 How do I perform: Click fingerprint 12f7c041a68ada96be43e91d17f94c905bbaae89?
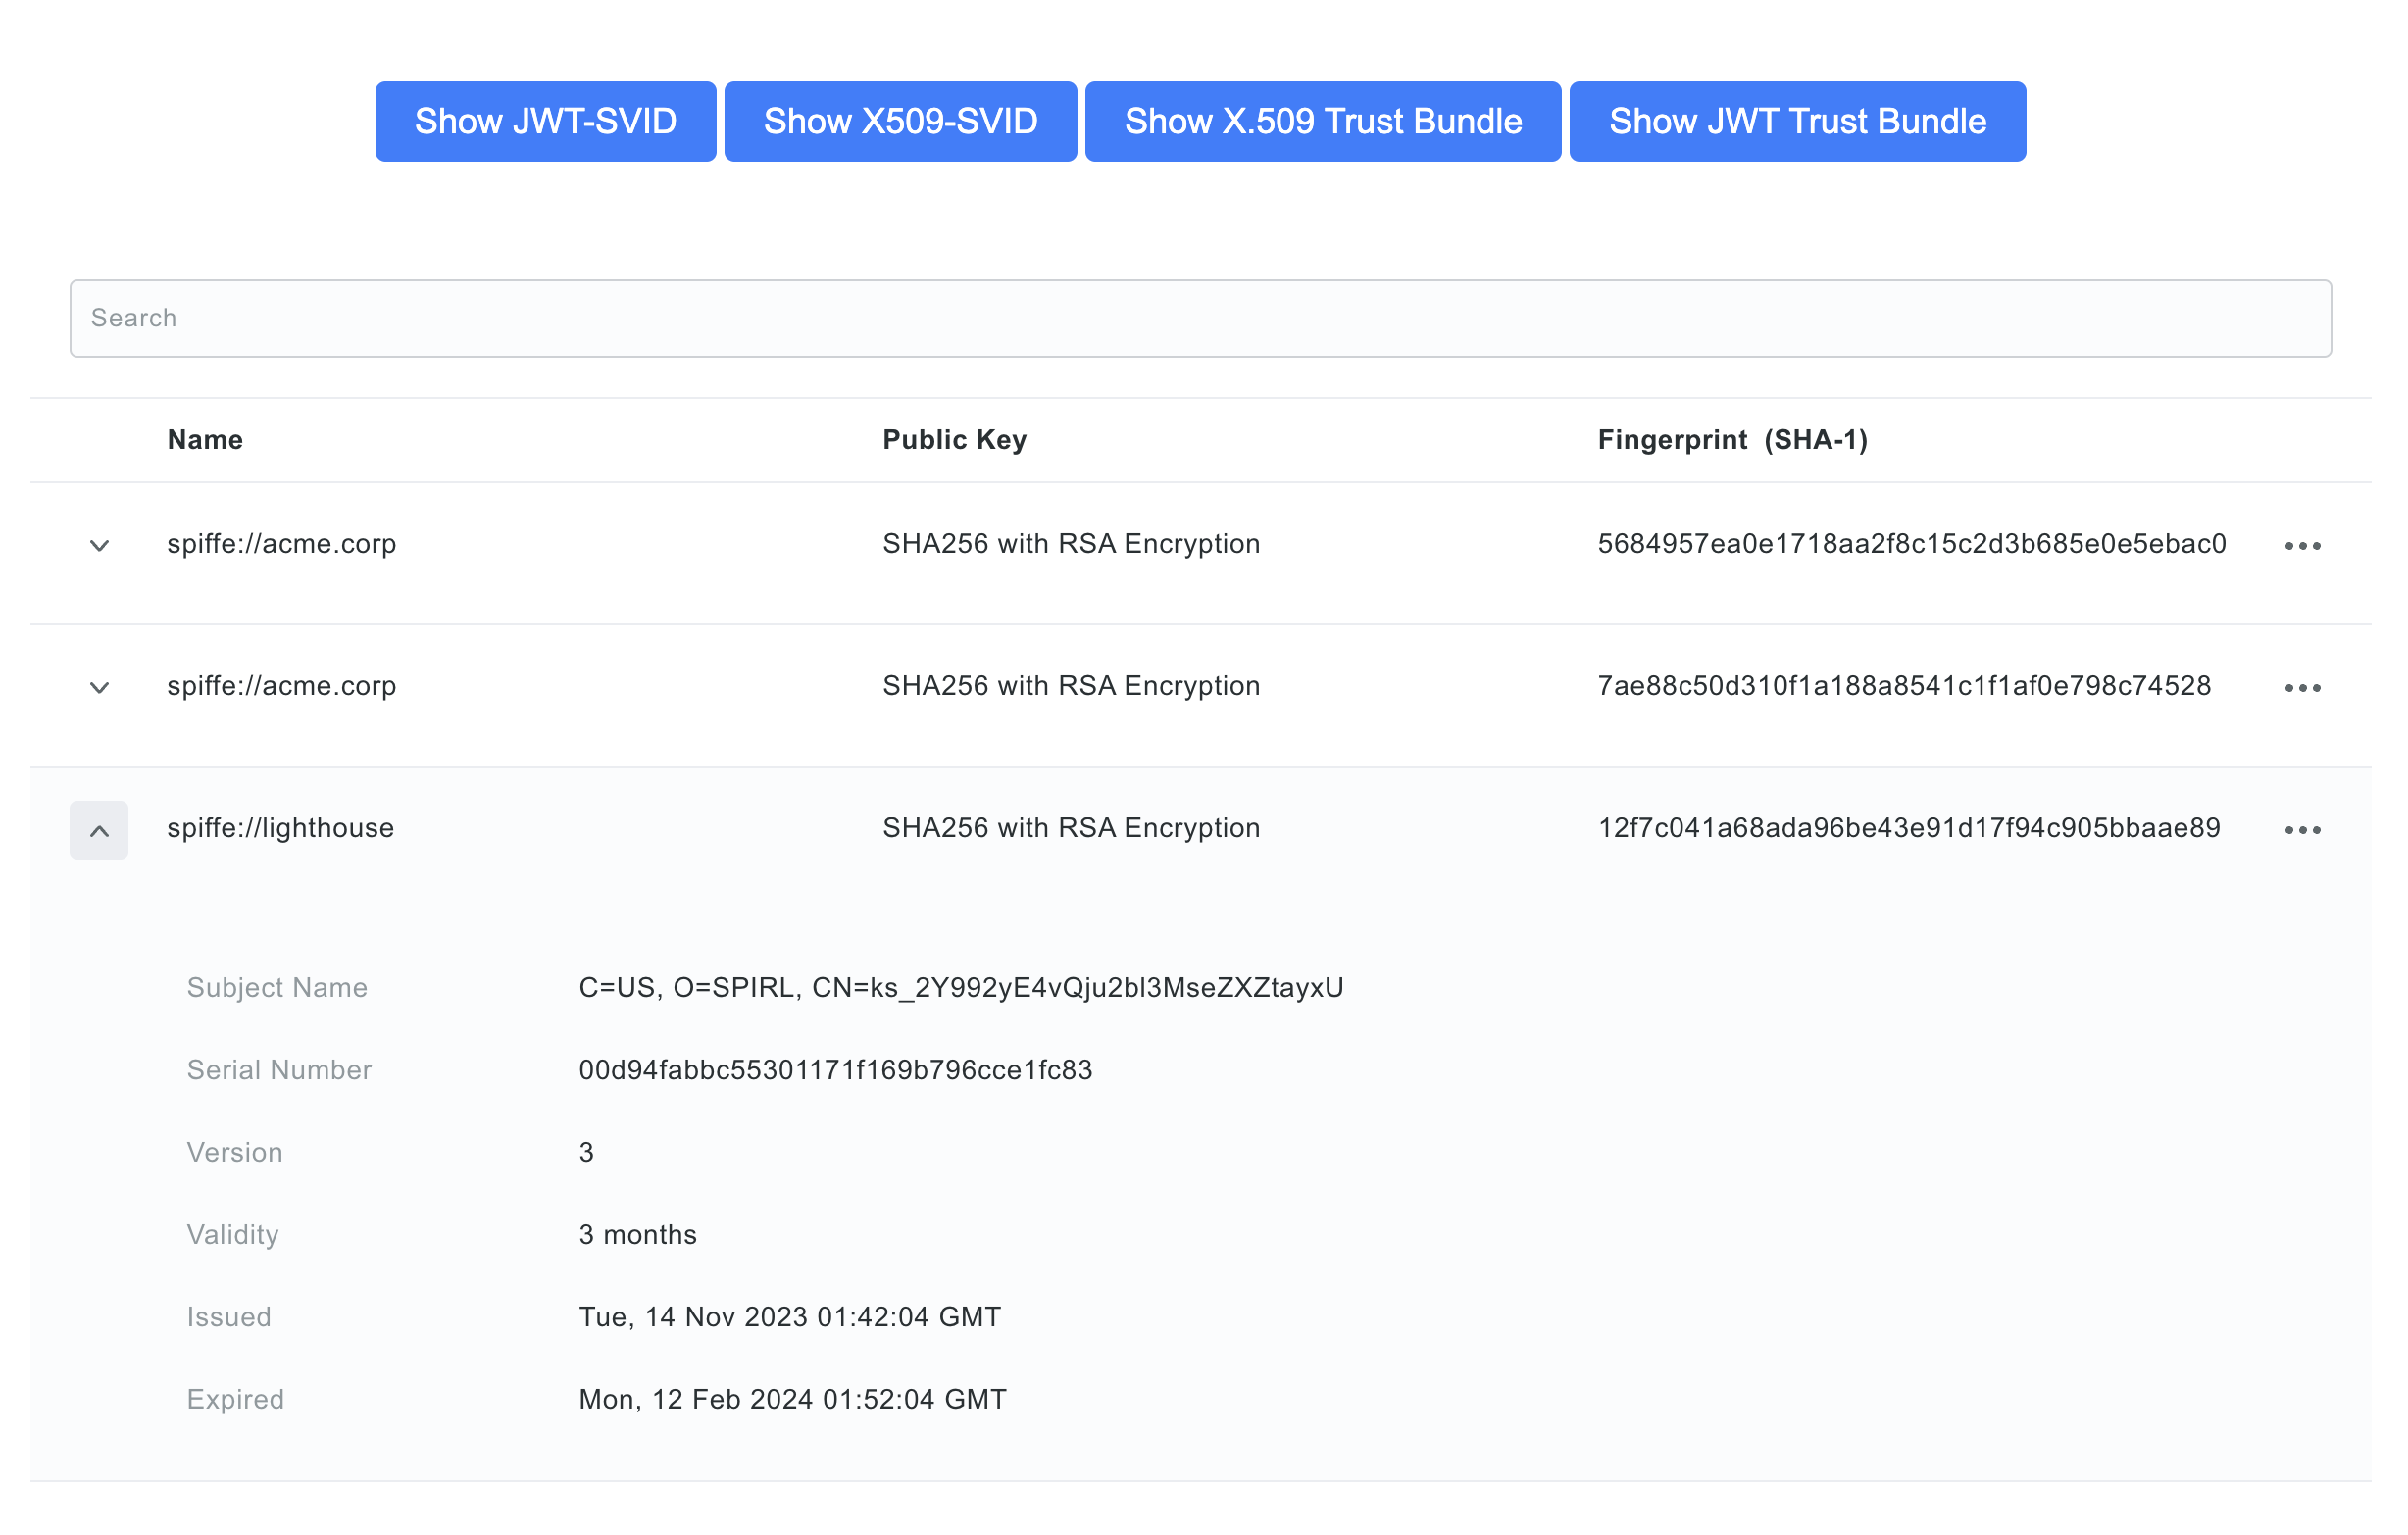pyautogui.click(x=1908, y=828)
